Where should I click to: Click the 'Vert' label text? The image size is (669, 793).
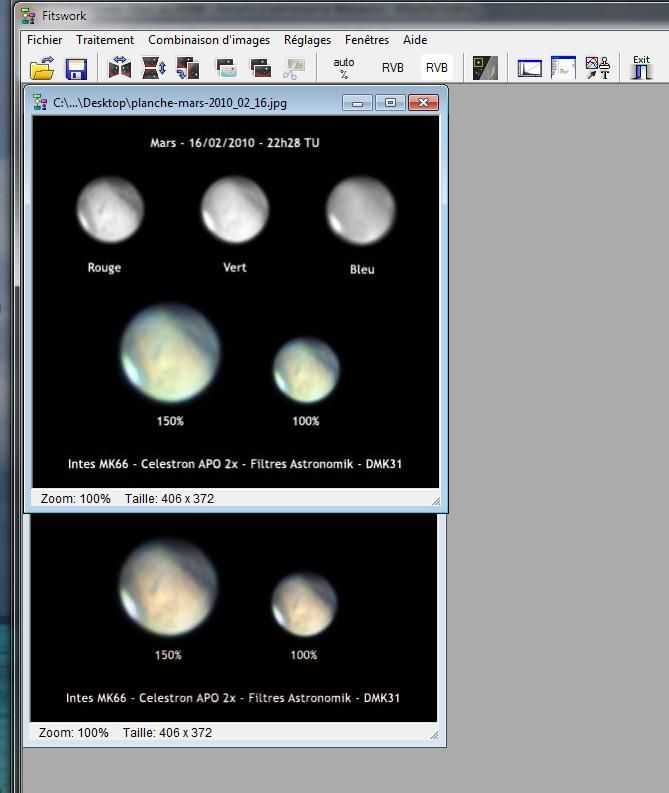pos(235,267)
